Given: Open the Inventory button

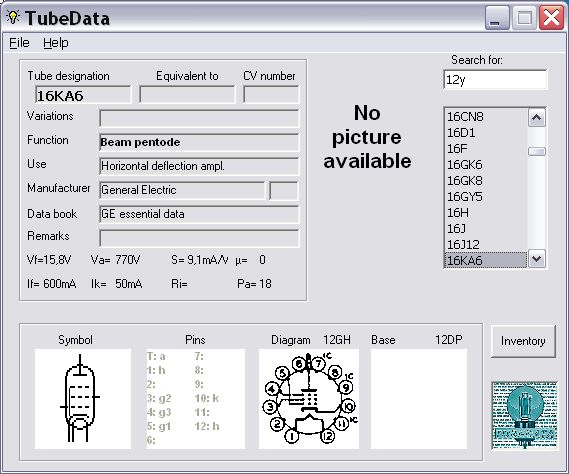Looking at the screenshot, I should 523,341.
